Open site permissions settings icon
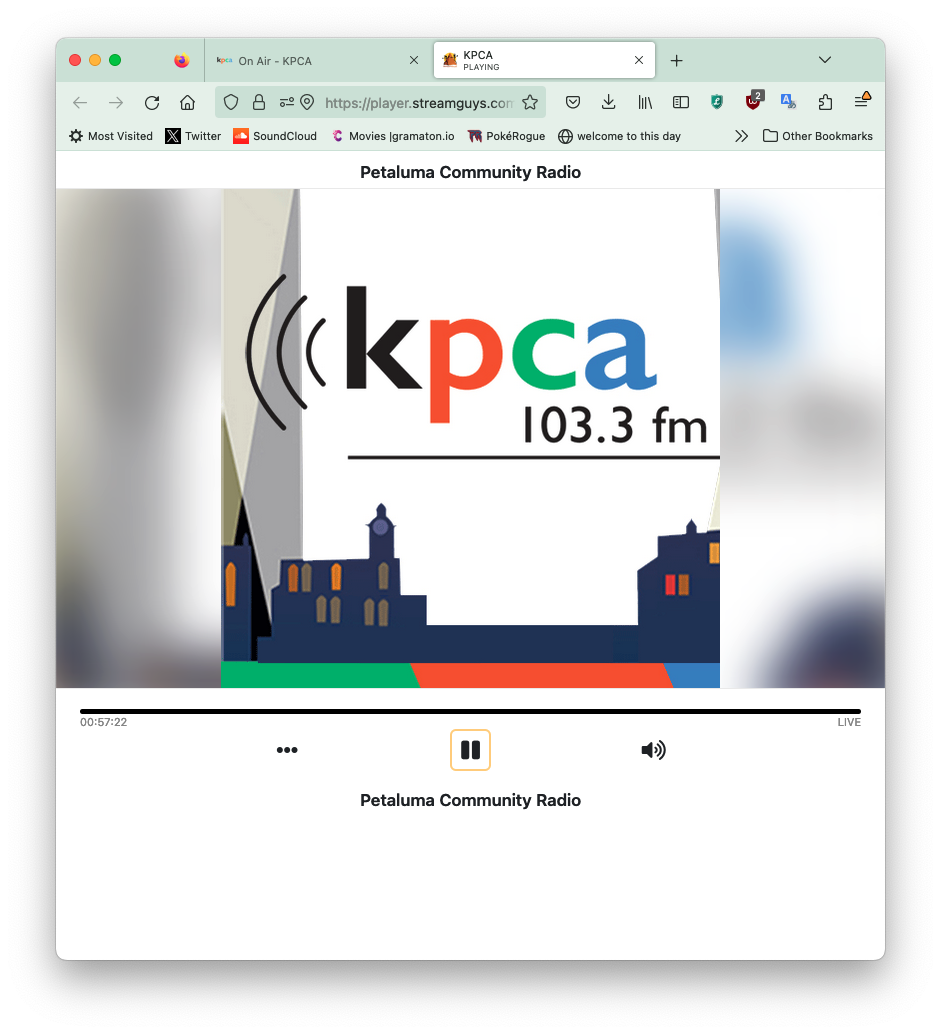 (x=286, y=102)
